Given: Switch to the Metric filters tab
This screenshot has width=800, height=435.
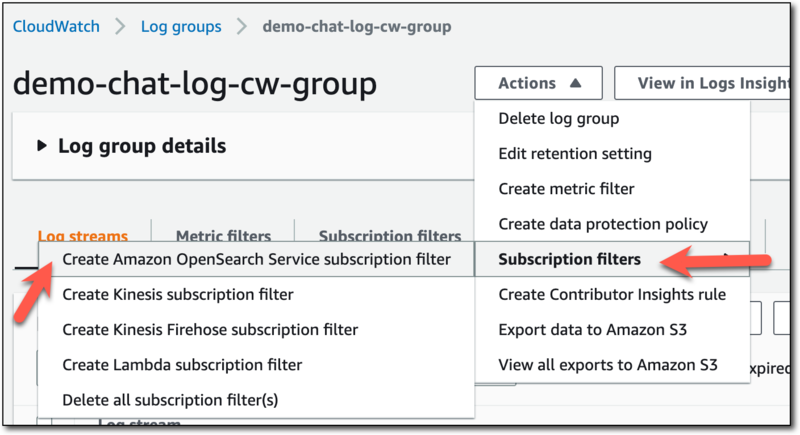Looking at the screenshot, I should point(223,236).
